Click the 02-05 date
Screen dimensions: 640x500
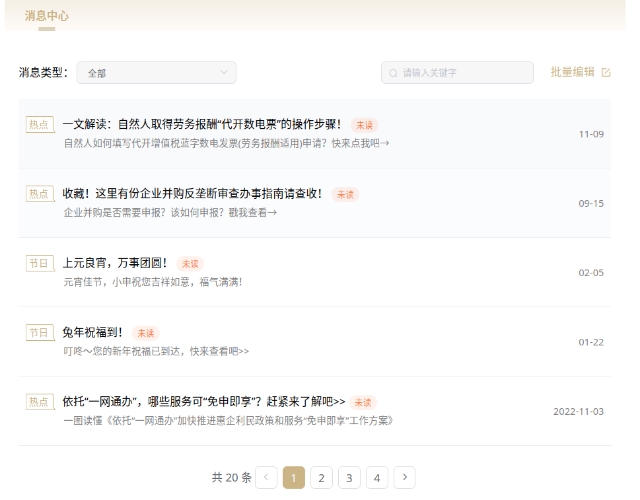[591, 273]
